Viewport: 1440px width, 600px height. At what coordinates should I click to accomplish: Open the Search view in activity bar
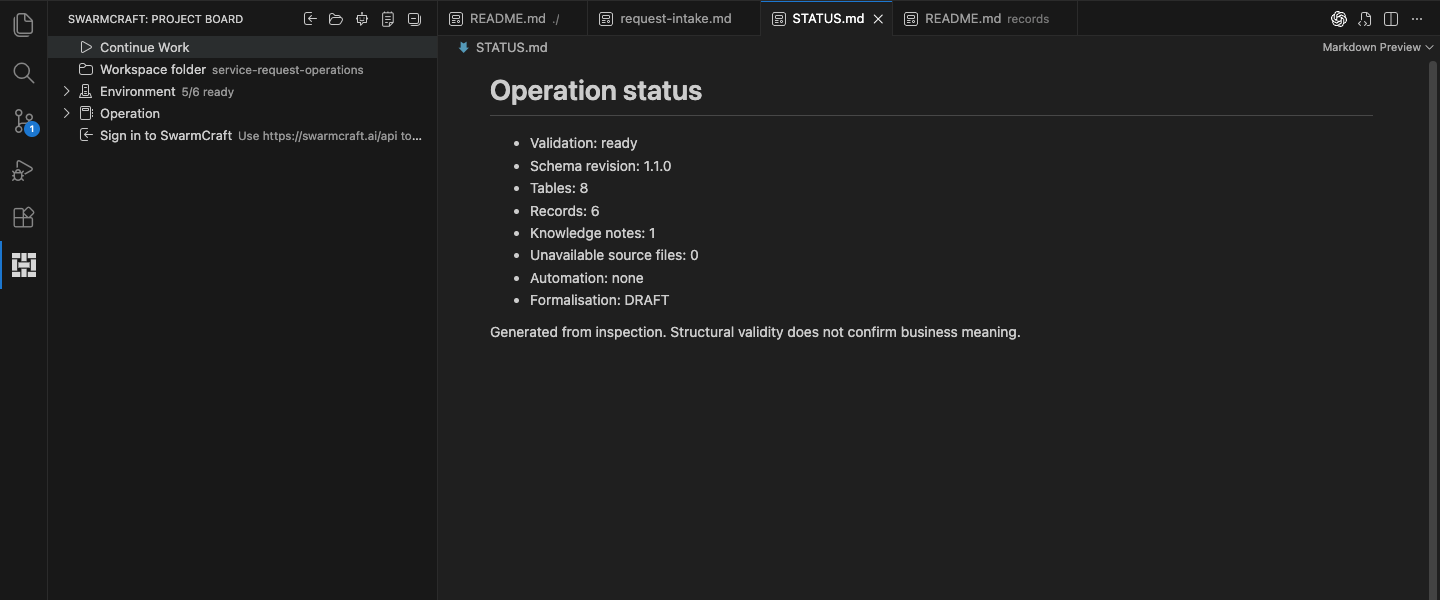coord(23,73)
